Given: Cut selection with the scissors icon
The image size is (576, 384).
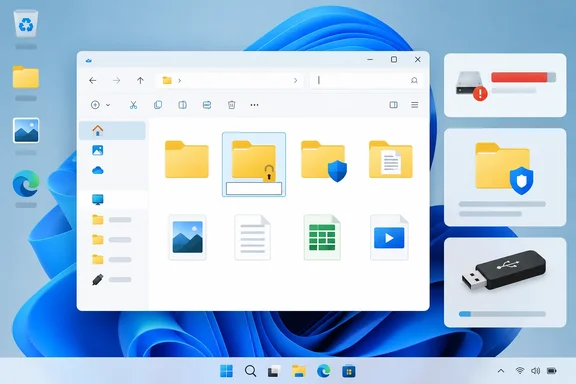Looking at the screenshot, I should tap(133, 105).
